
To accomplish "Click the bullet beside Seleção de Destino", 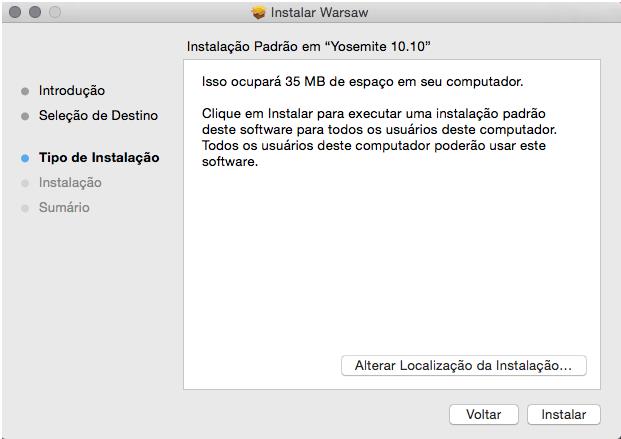I will tap(25, 116).
